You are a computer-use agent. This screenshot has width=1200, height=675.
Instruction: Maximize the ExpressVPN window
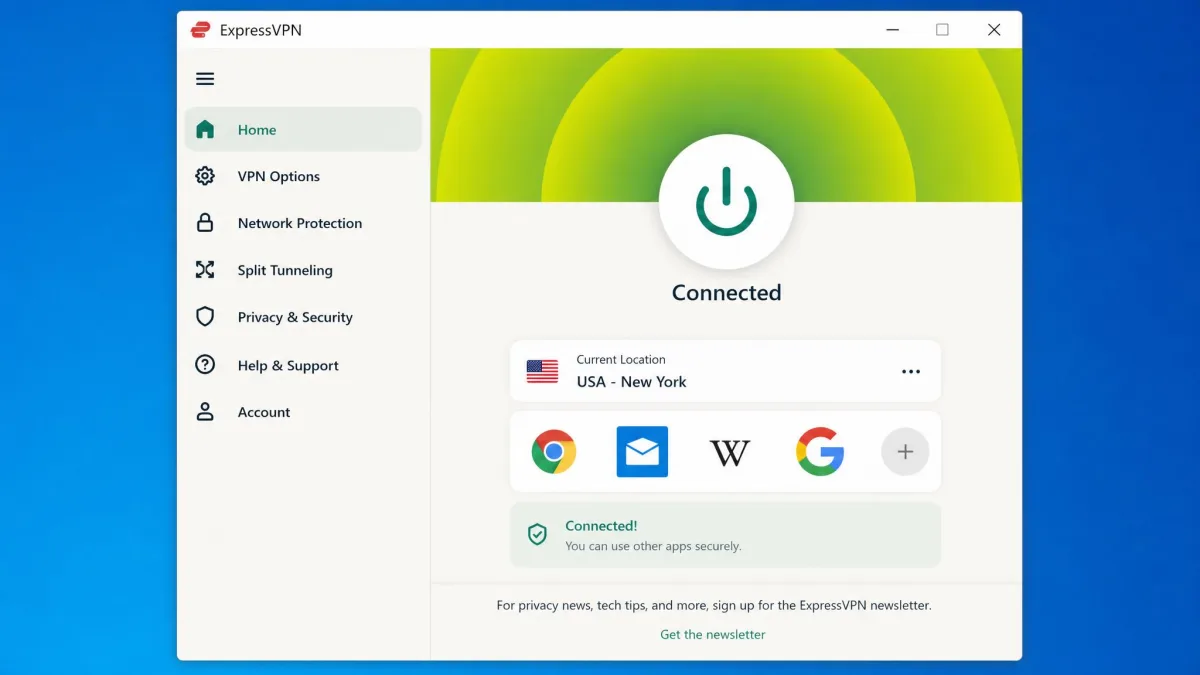(942, 30)
